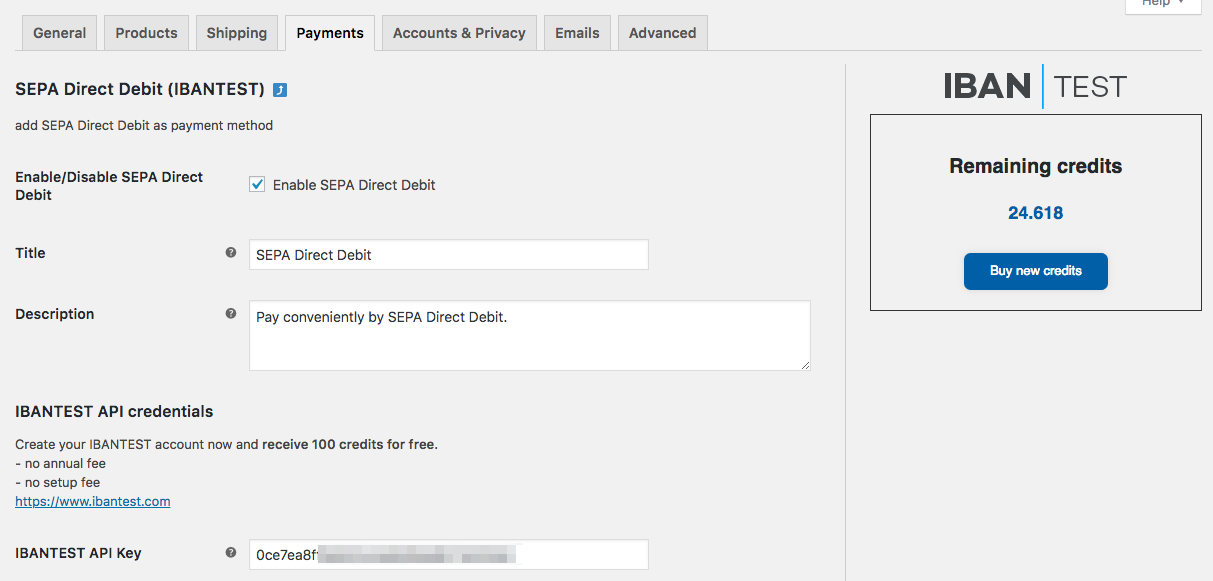
Task: Click the IBANTEST API credentials heading
Action: [114, 411]
